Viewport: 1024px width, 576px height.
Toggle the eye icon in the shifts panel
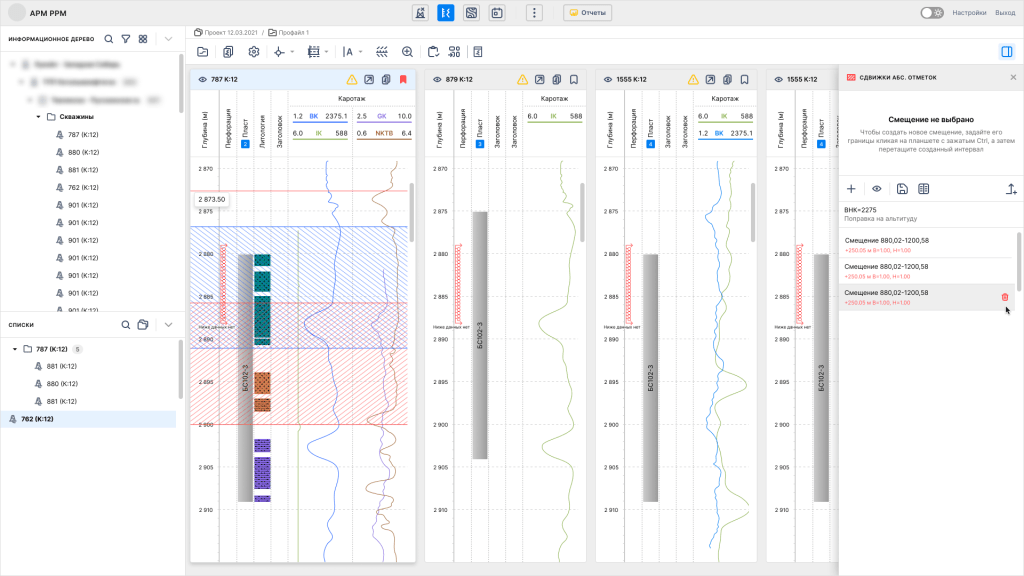[877, 189]
